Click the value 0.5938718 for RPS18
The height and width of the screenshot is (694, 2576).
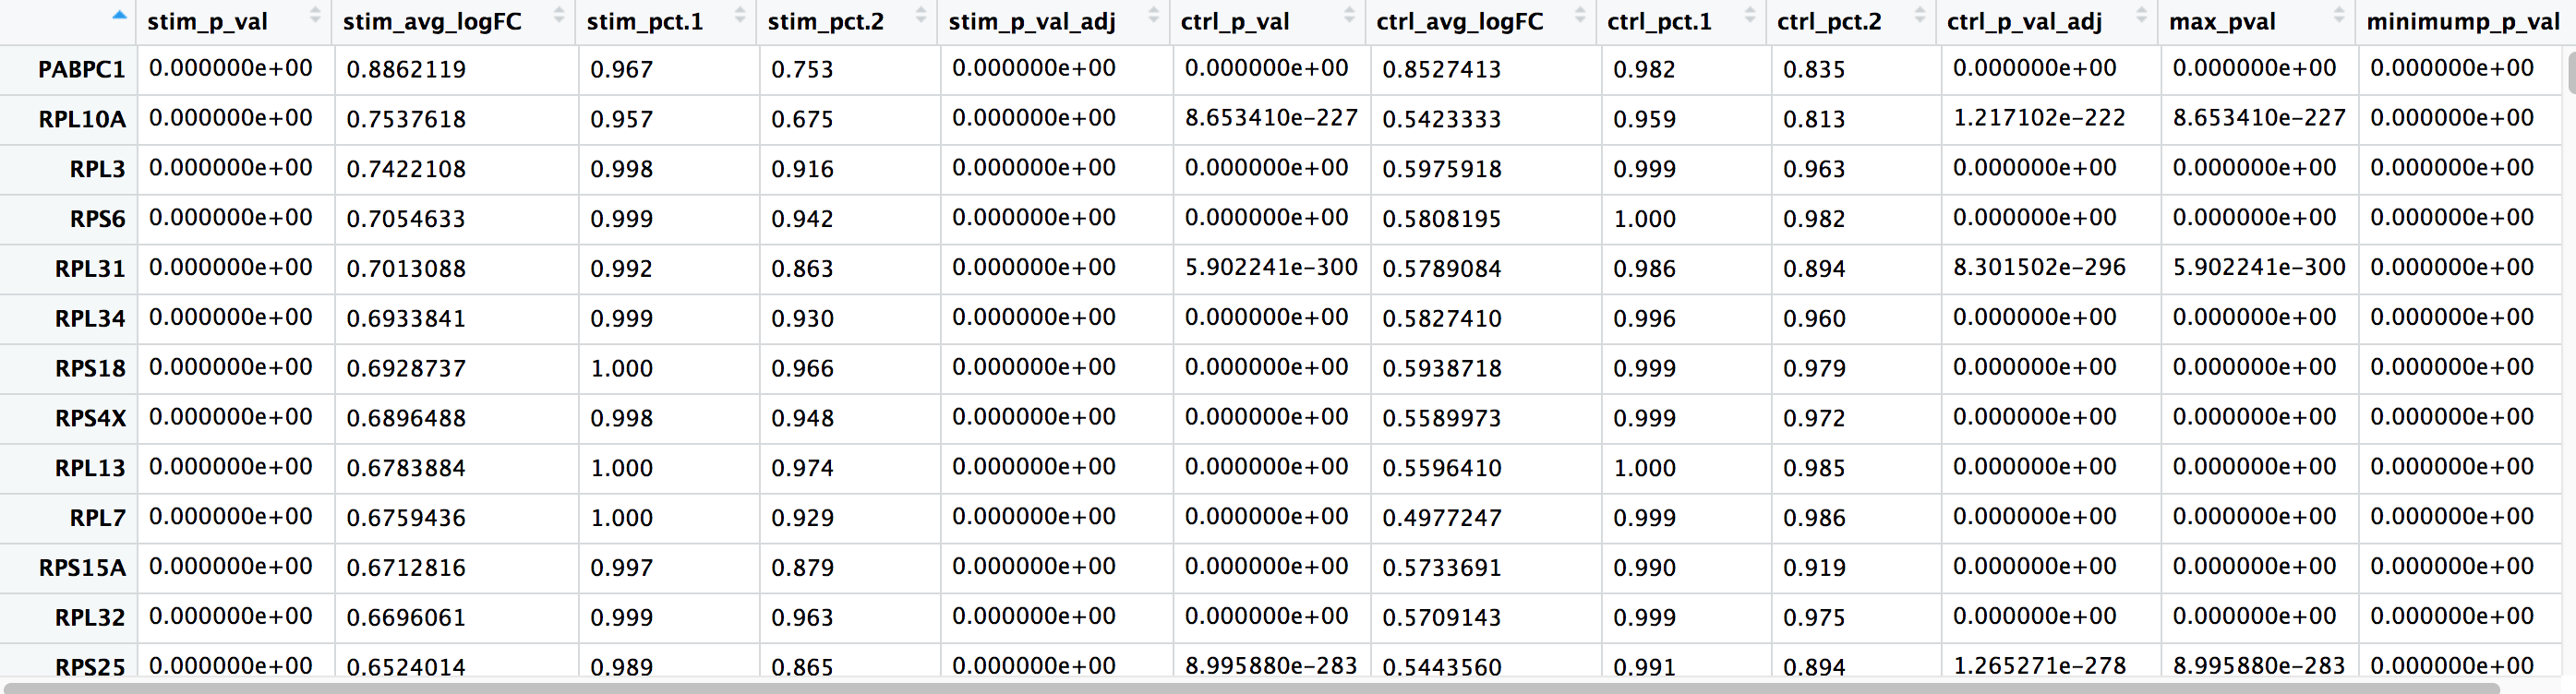[1442, 369]
